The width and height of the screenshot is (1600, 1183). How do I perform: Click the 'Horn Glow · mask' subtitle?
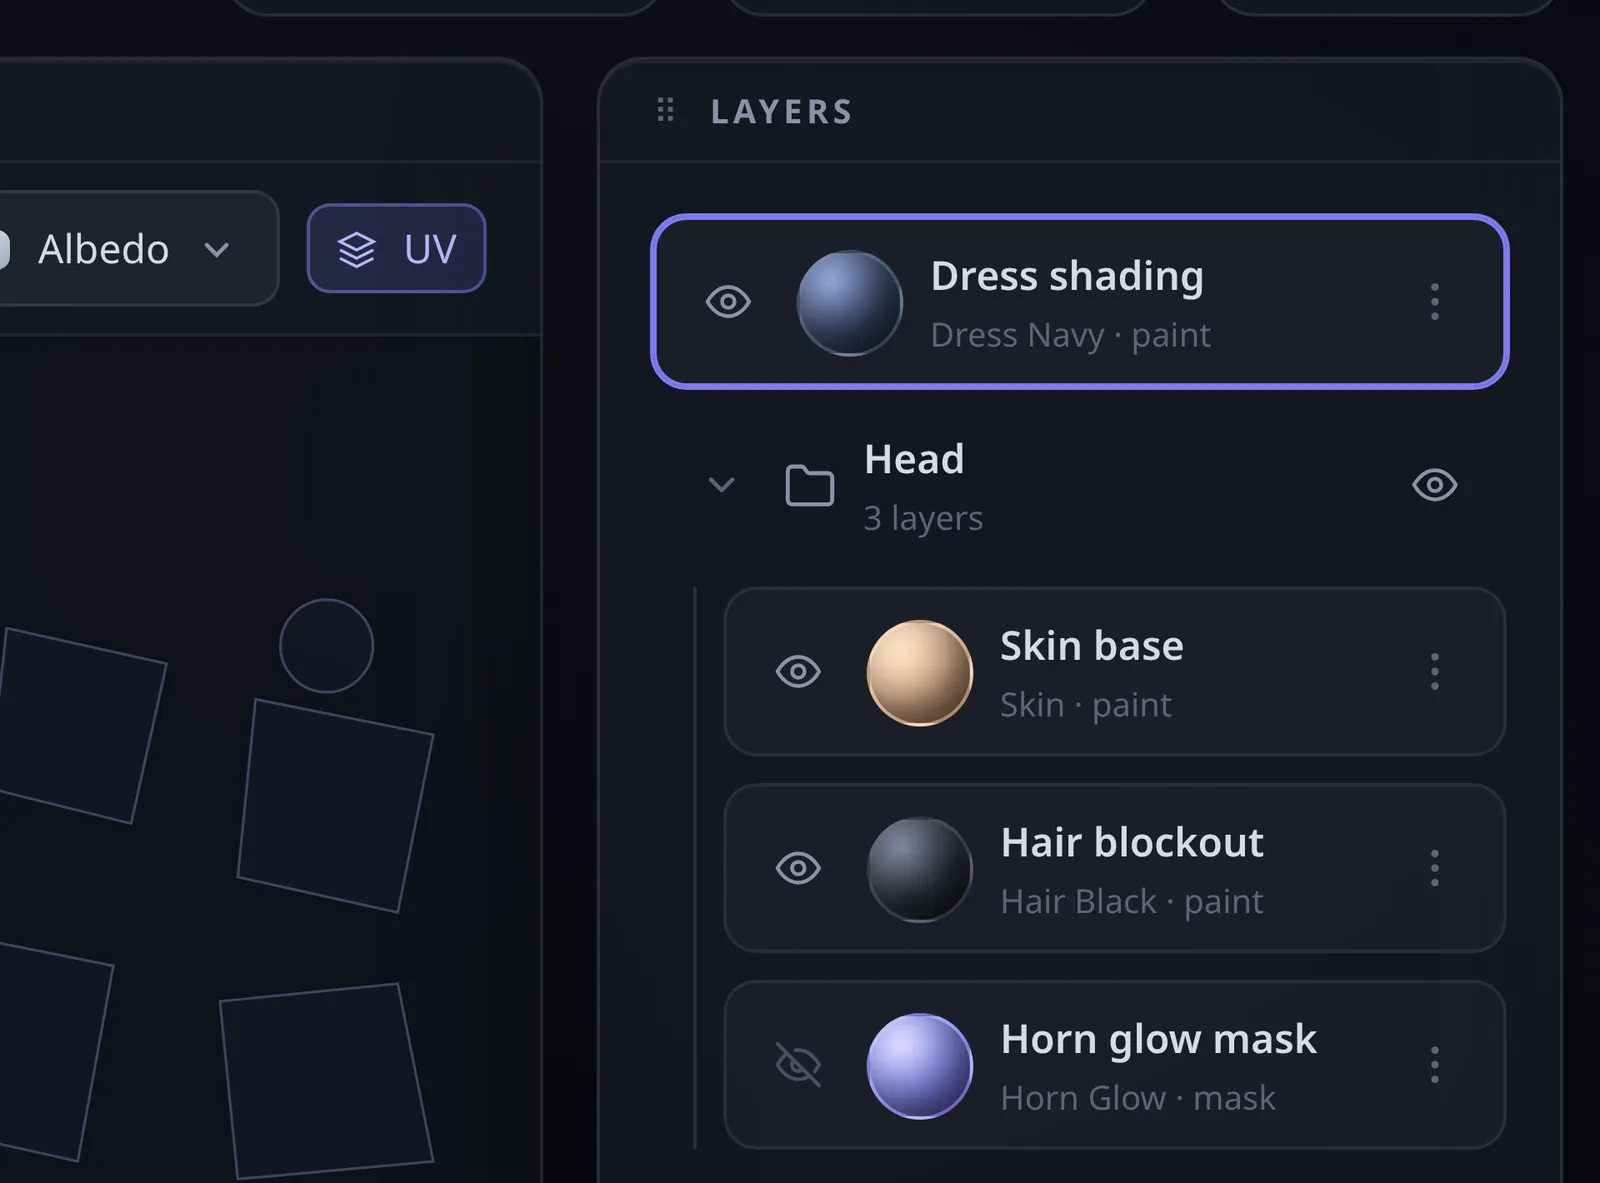1138,1098
